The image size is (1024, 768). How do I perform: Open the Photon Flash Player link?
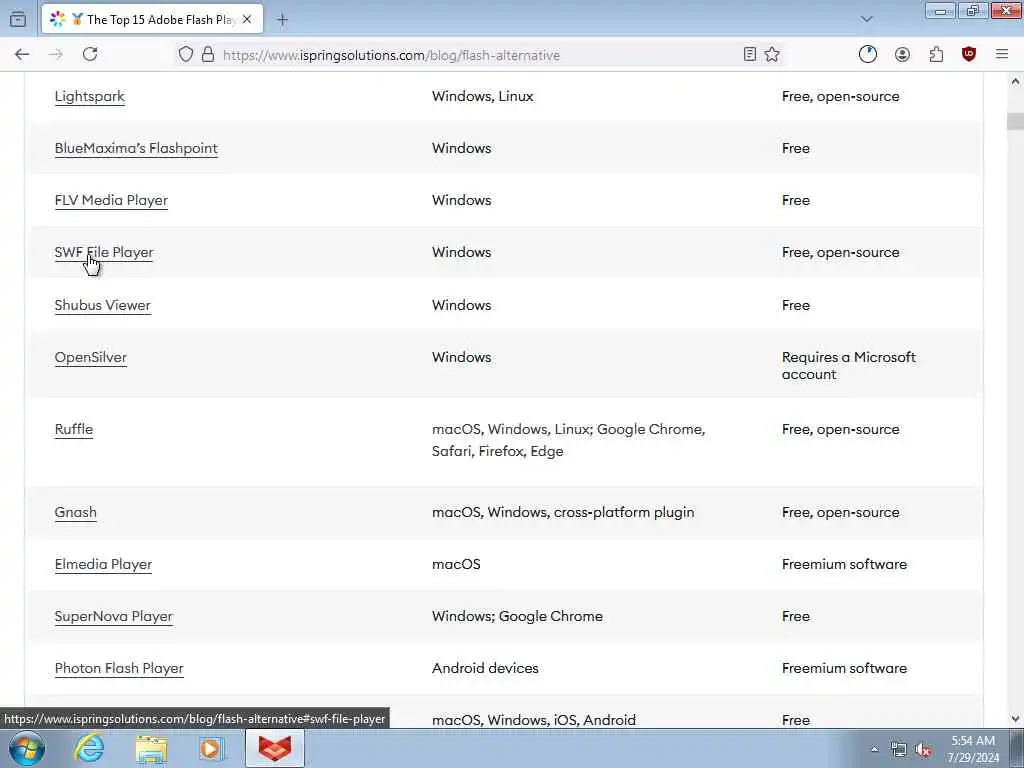119,668
